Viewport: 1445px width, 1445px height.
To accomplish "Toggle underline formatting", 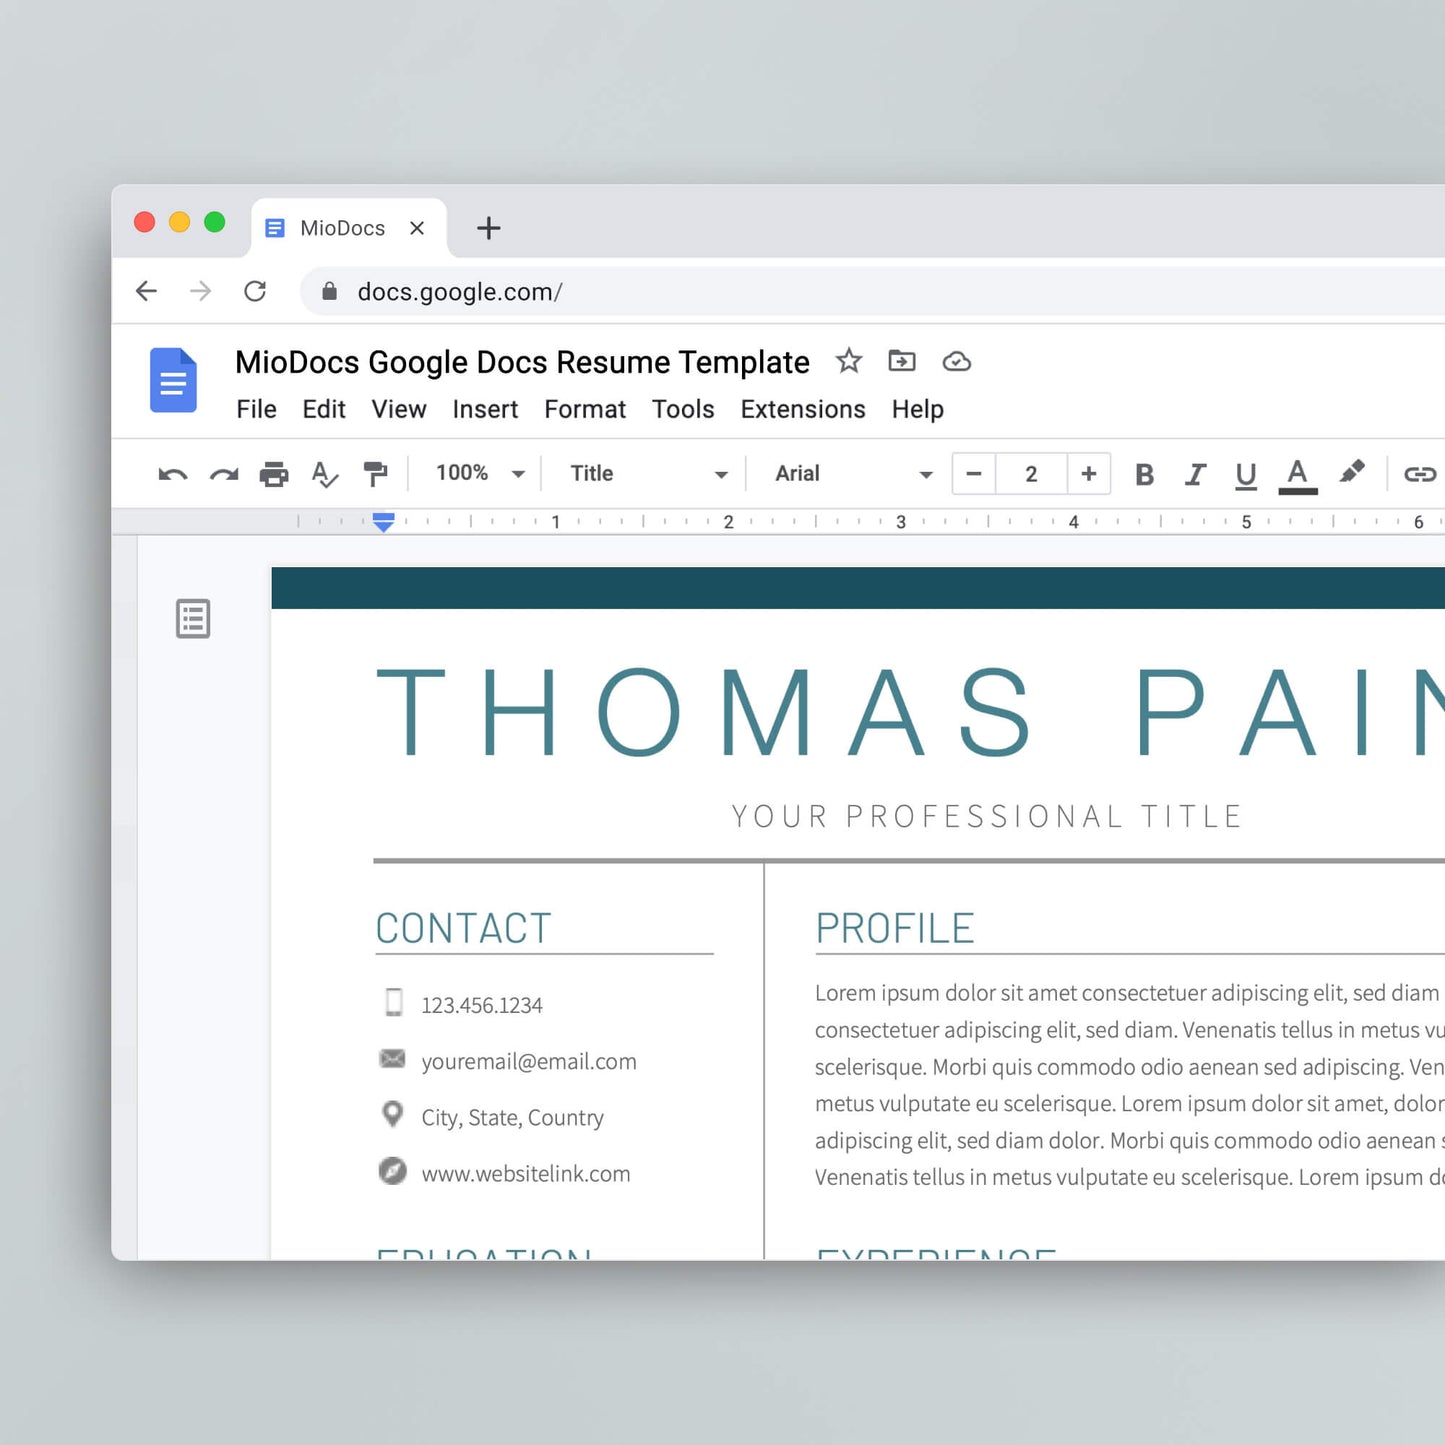I will click(x=1245, y=474).
